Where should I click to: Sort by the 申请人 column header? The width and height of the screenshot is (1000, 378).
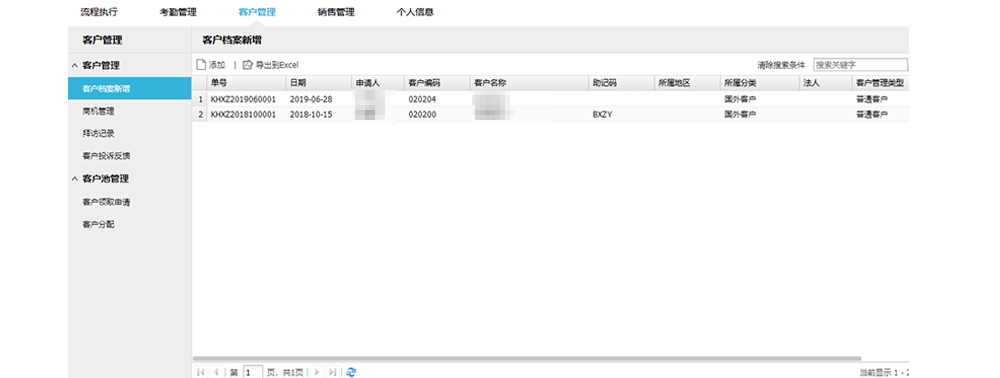(378, 84)
